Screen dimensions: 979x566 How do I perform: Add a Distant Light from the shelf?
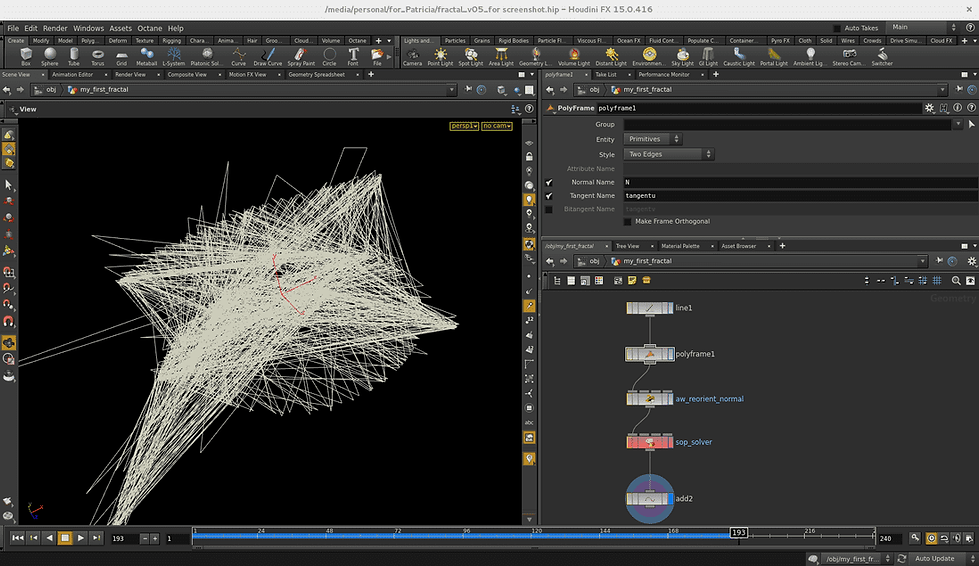click(611, 57)
